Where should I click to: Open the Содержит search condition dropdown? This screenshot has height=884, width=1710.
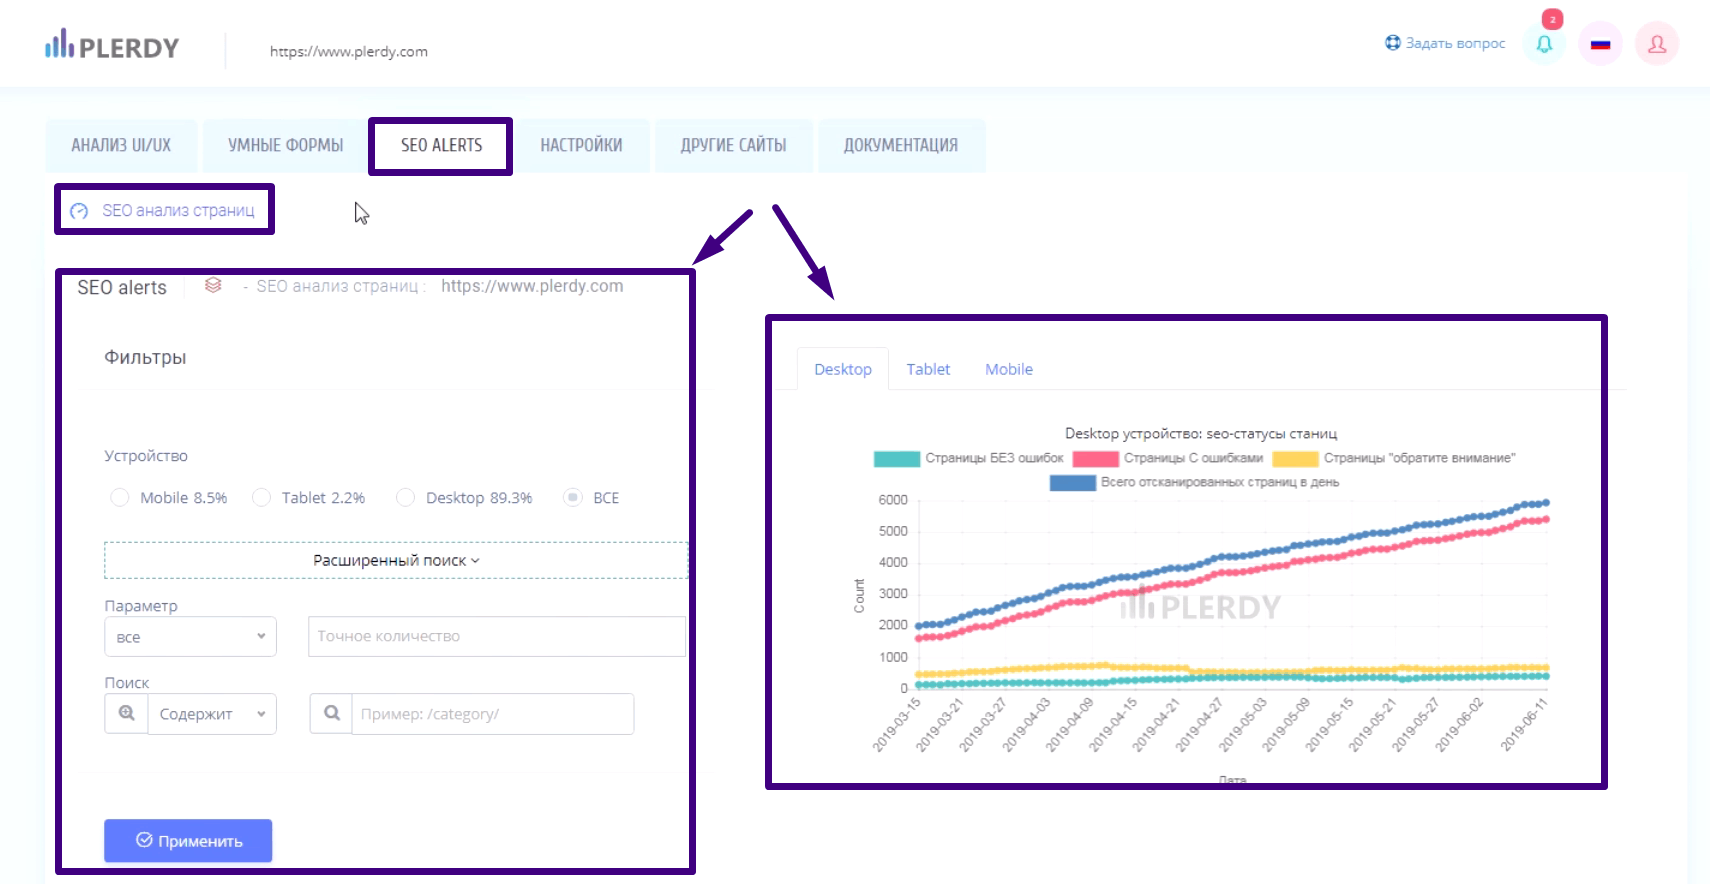[212, 714]
